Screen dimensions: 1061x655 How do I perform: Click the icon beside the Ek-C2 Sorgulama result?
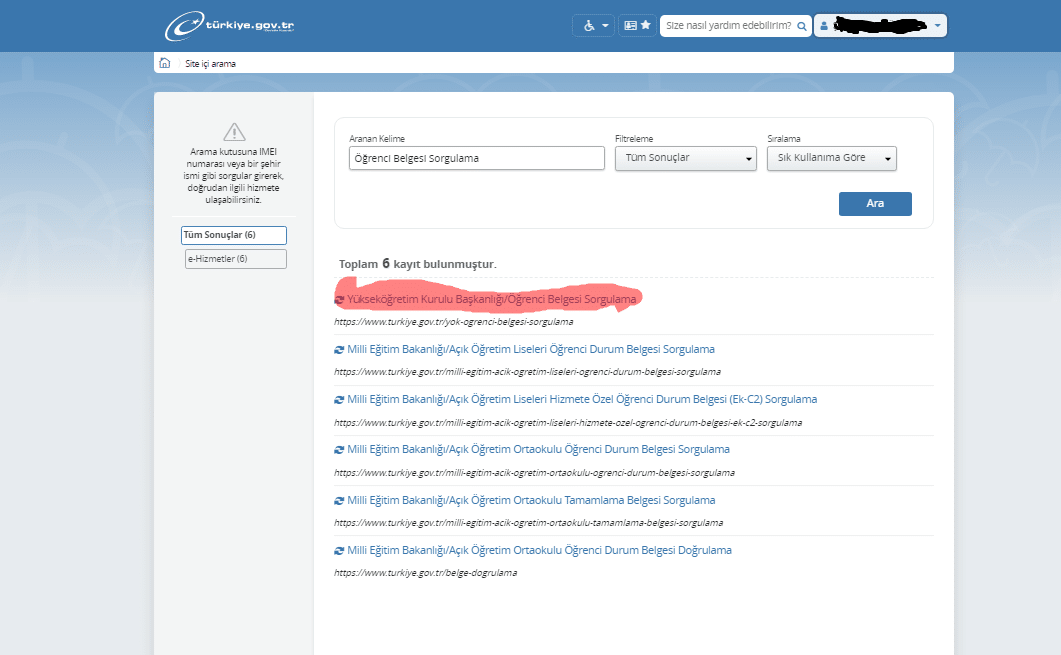339,400
